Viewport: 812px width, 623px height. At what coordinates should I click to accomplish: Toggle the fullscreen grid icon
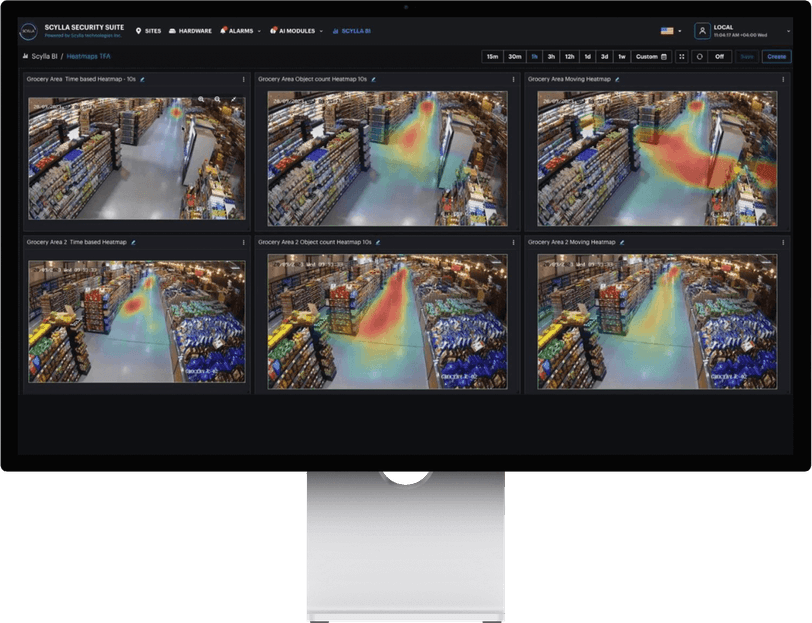click(682, 56)
